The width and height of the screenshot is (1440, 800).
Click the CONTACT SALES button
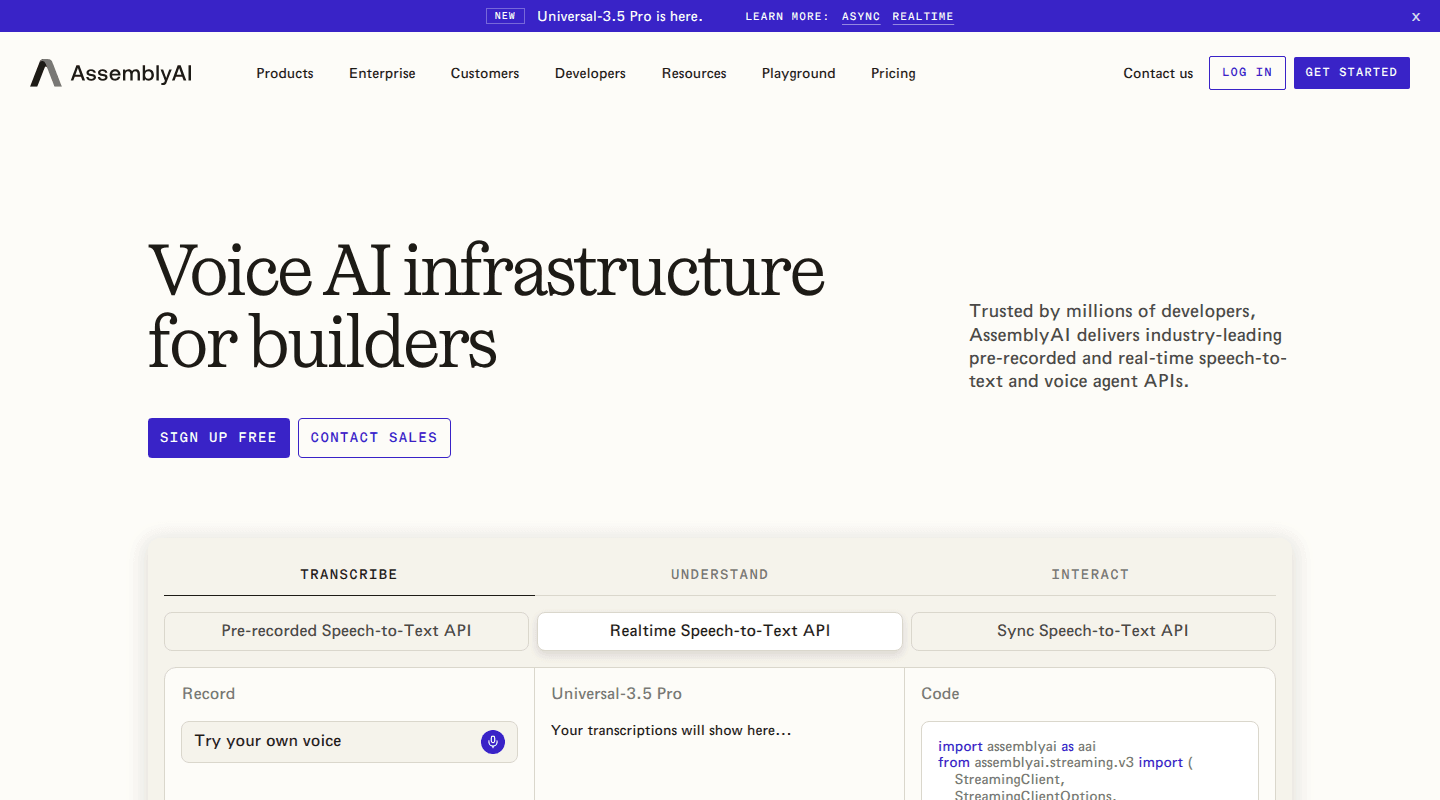pyautogui.click(x=374, y=438)
